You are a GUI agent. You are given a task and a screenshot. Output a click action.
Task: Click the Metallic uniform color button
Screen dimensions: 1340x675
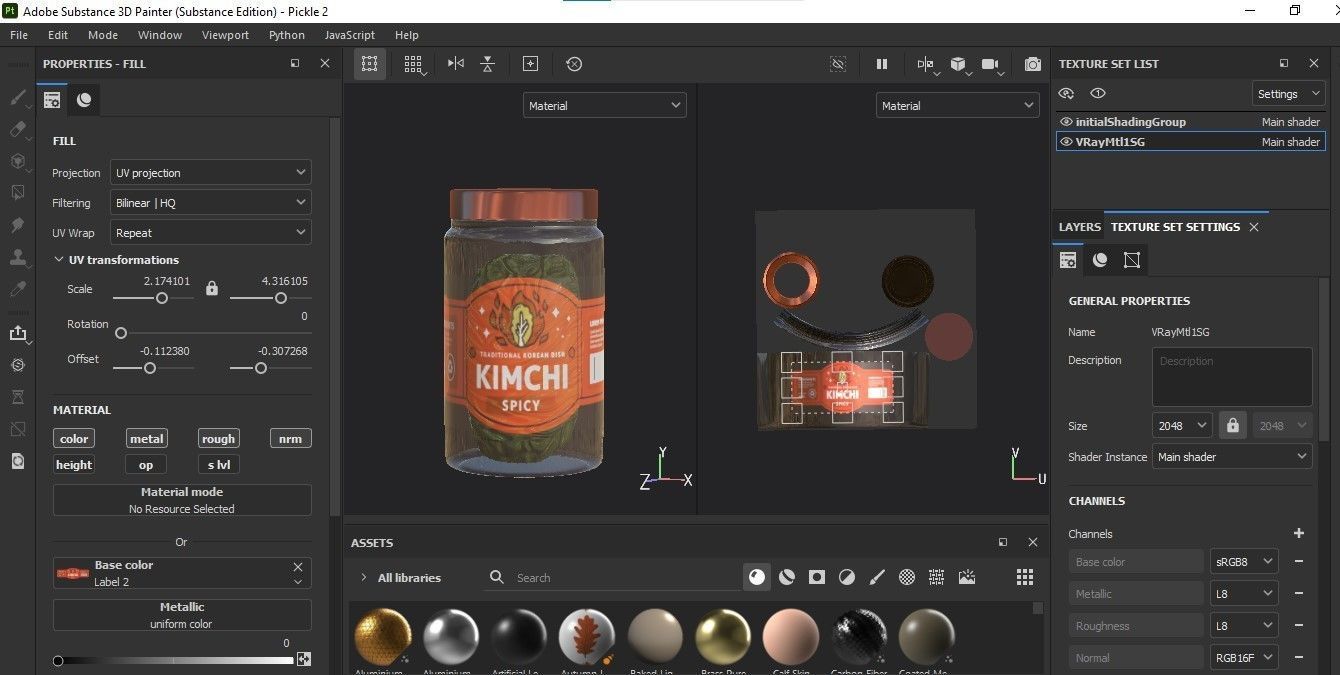182,615
